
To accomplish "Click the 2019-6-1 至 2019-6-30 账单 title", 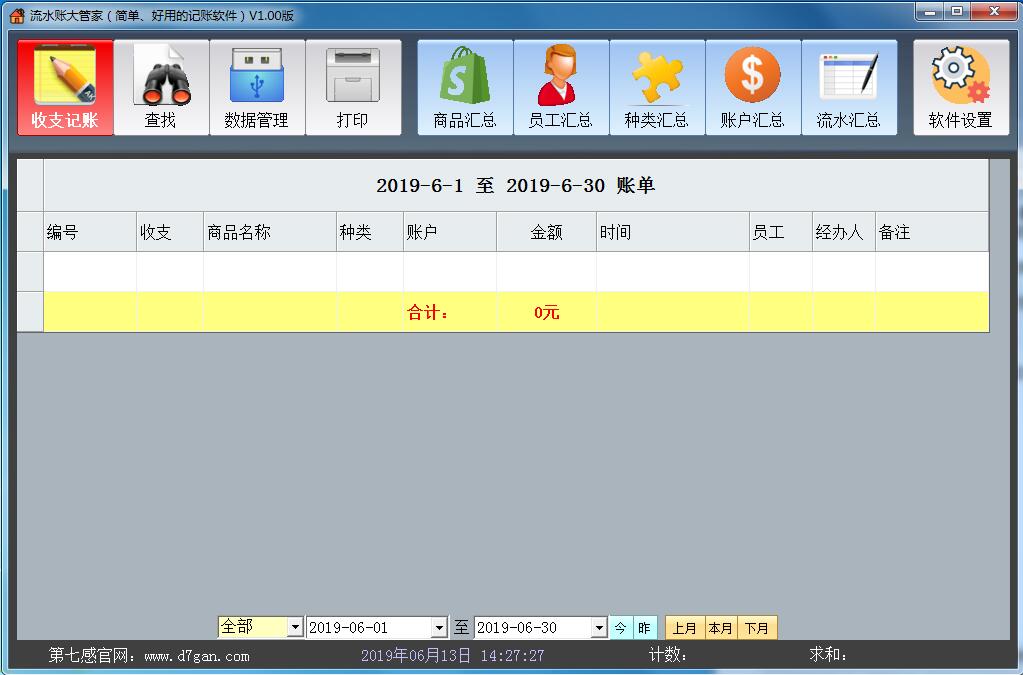I will [515, 186].
